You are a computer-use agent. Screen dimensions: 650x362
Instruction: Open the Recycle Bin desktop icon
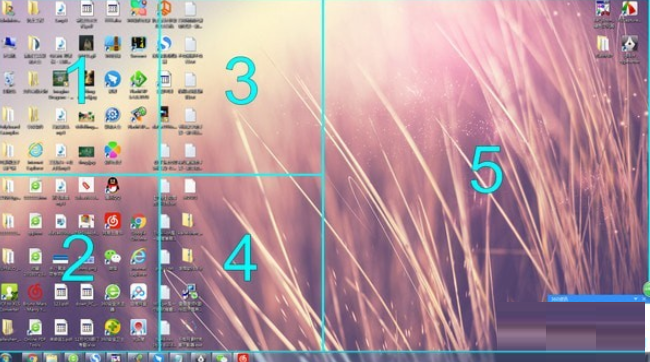coord(9,79)
